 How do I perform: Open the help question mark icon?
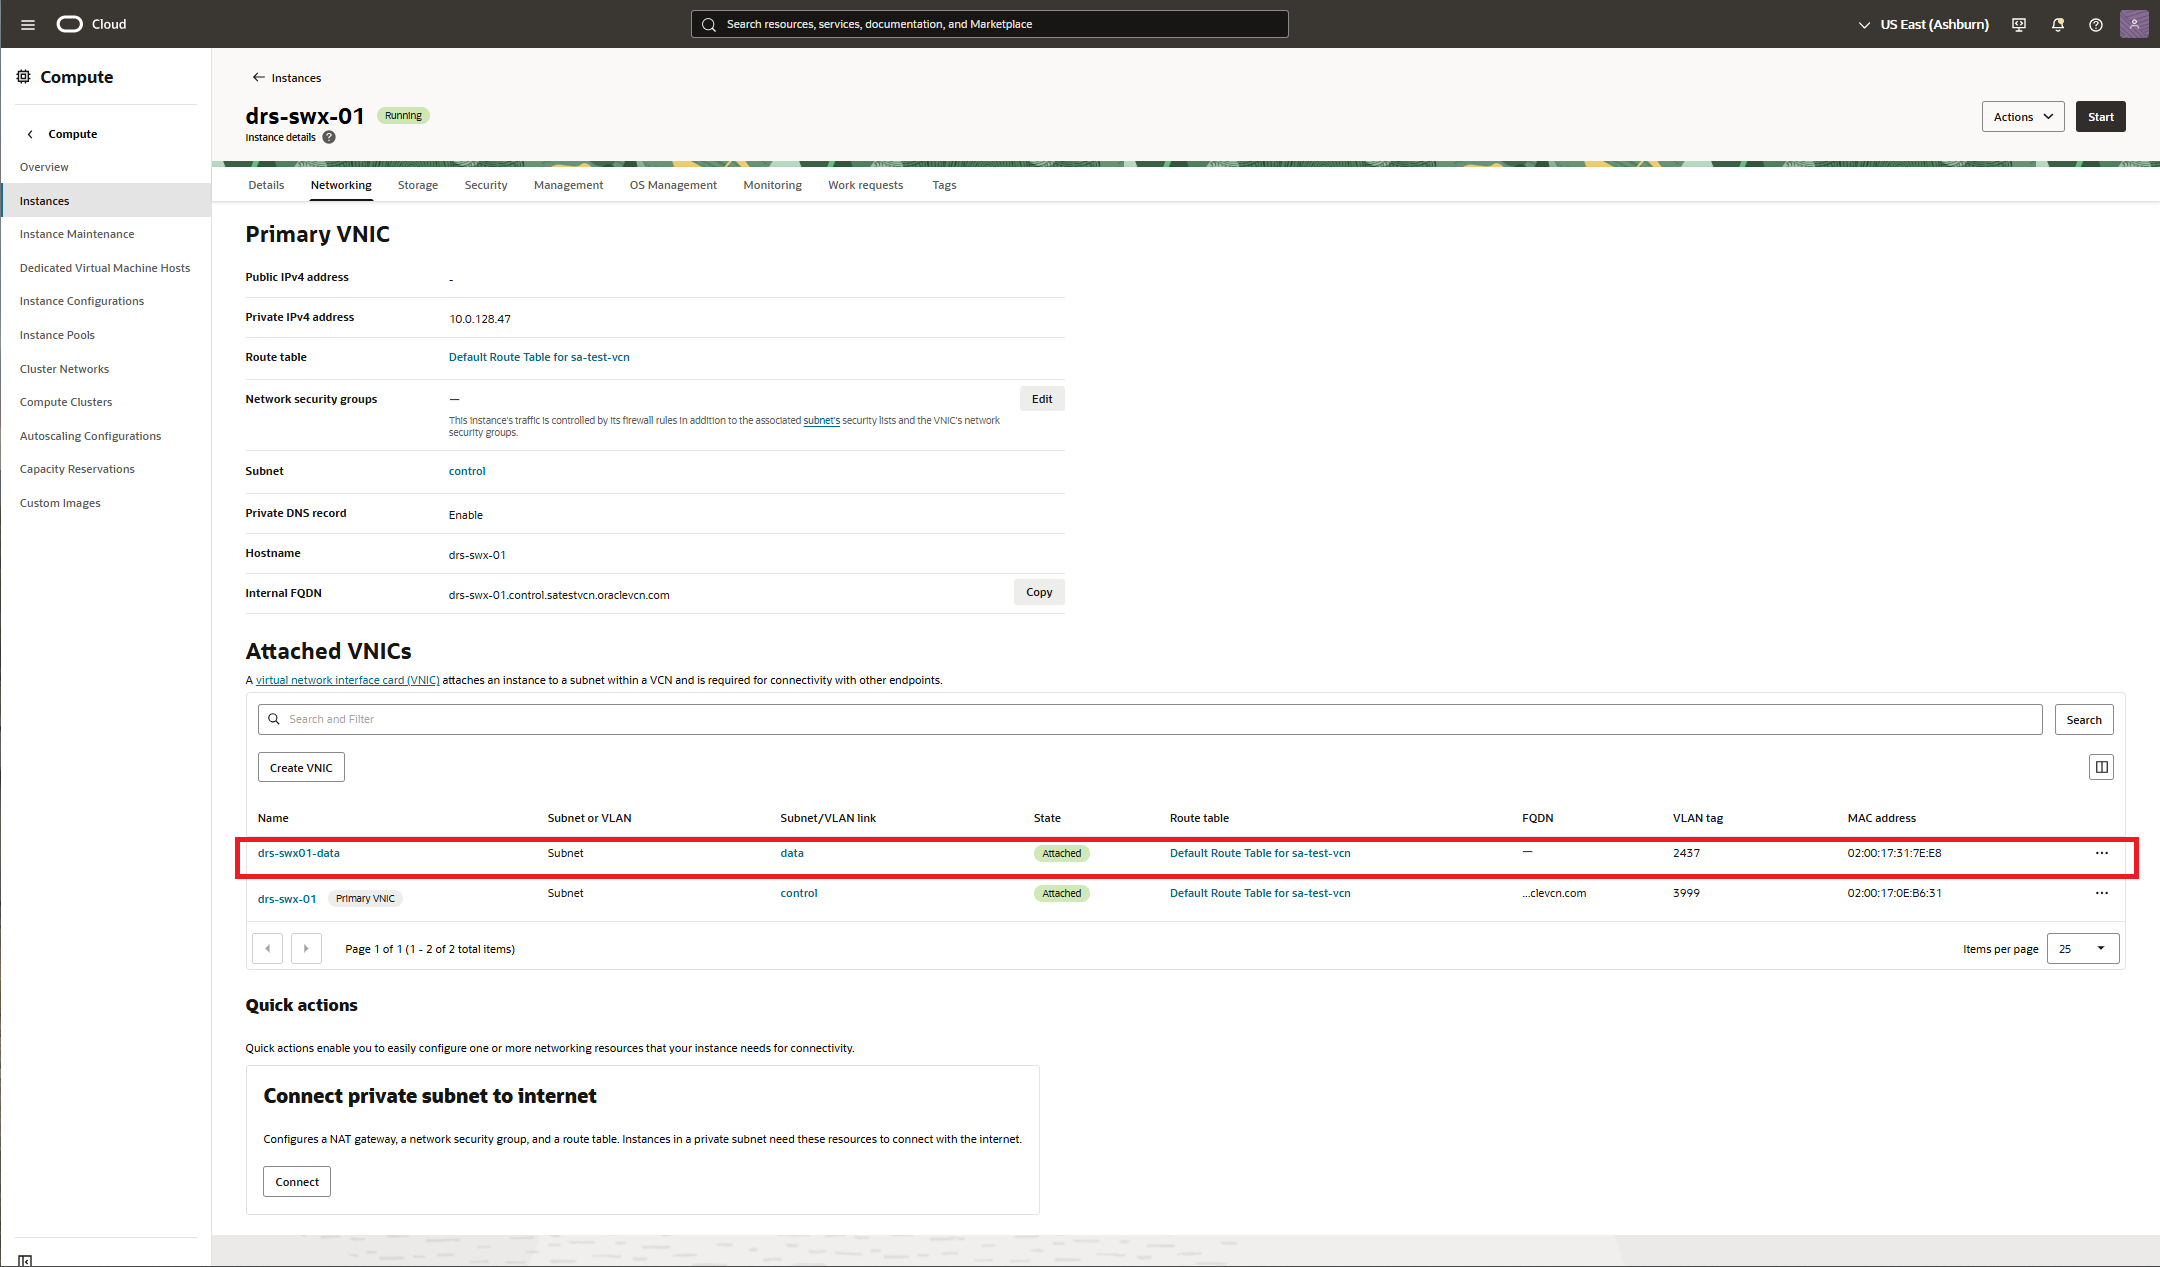pos(2095,24)
